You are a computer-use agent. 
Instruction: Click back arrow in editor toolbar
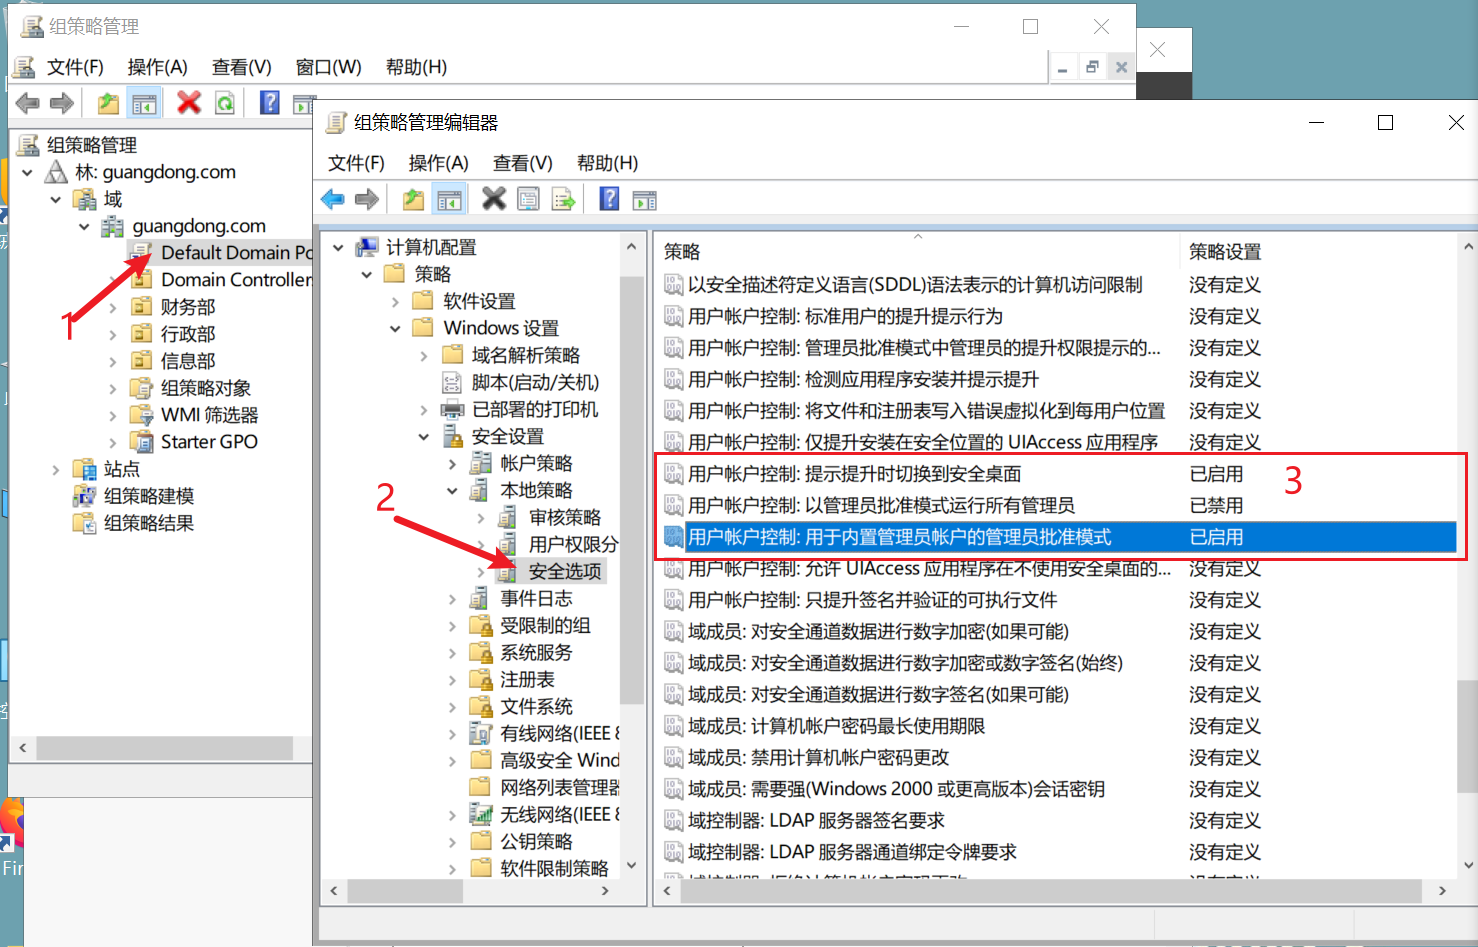[333, 199]
